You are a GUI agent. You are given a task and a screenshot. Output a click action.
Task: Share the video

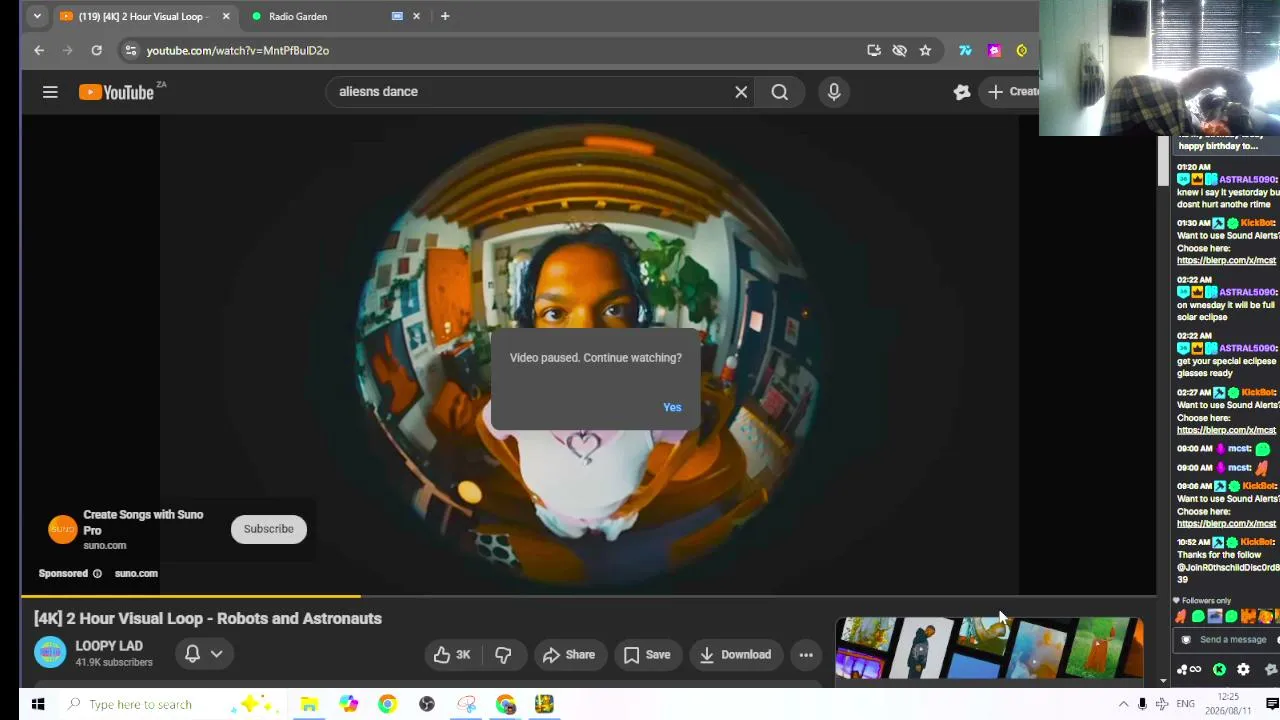click(x=569, y=655)
